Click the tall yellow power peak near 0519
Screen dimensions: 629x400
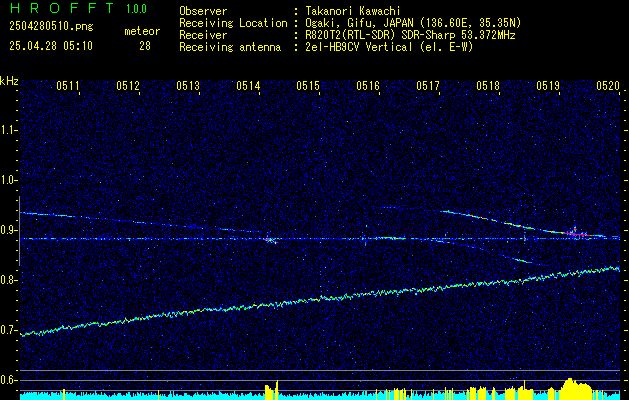coord(574,388)
